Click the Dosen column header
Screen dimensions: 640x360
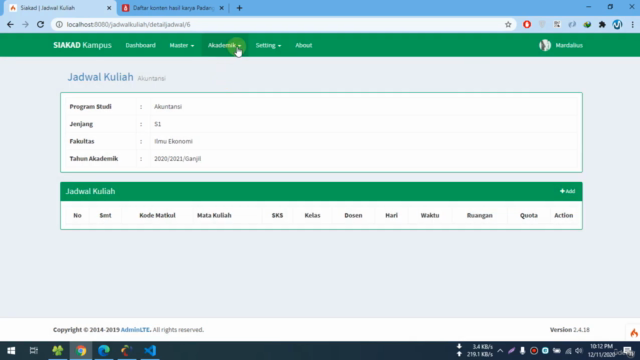(x=353, y=215)
